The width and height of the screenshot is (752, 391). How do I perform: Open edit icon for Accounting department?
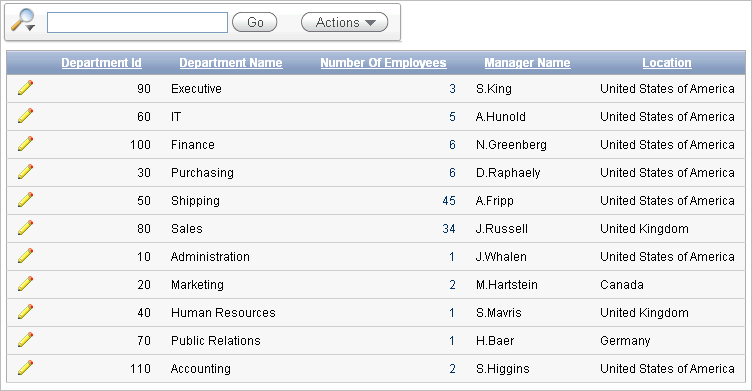point(25,367)
